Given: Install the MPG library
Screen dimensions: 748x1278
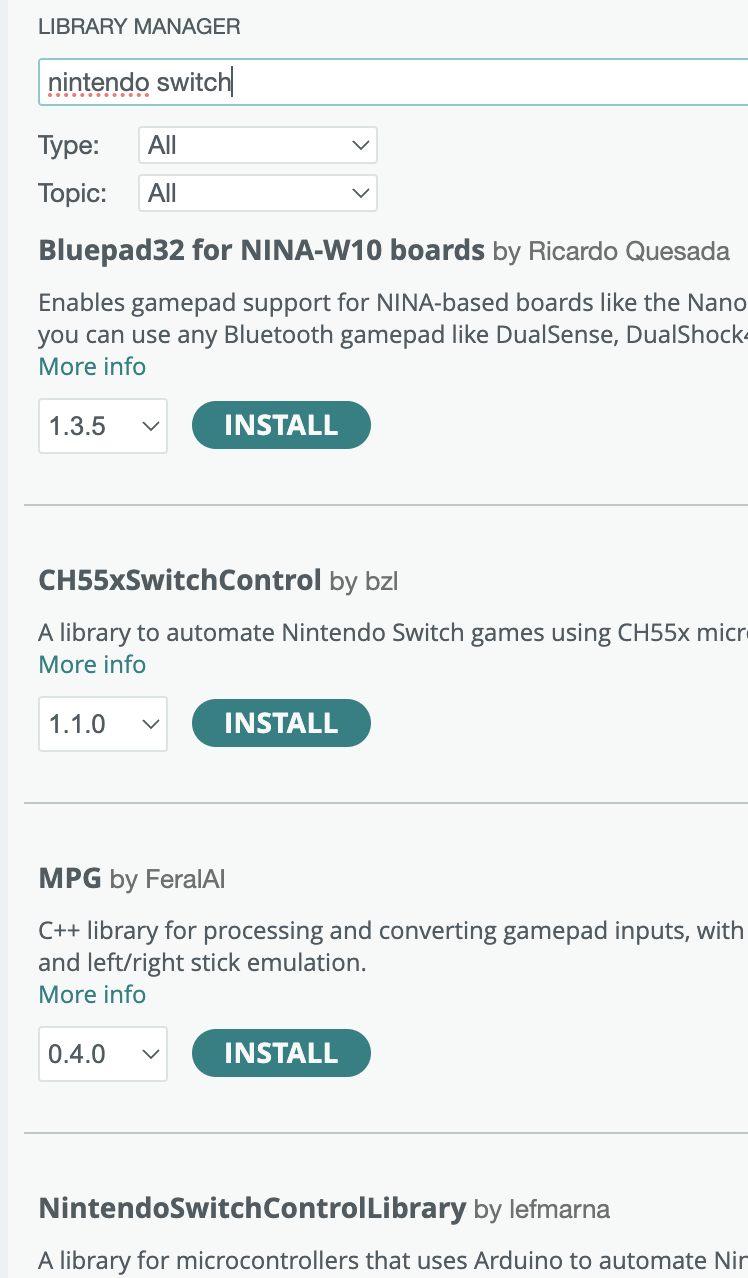Looking at the screenshot, I should [x=281, y=1053].
